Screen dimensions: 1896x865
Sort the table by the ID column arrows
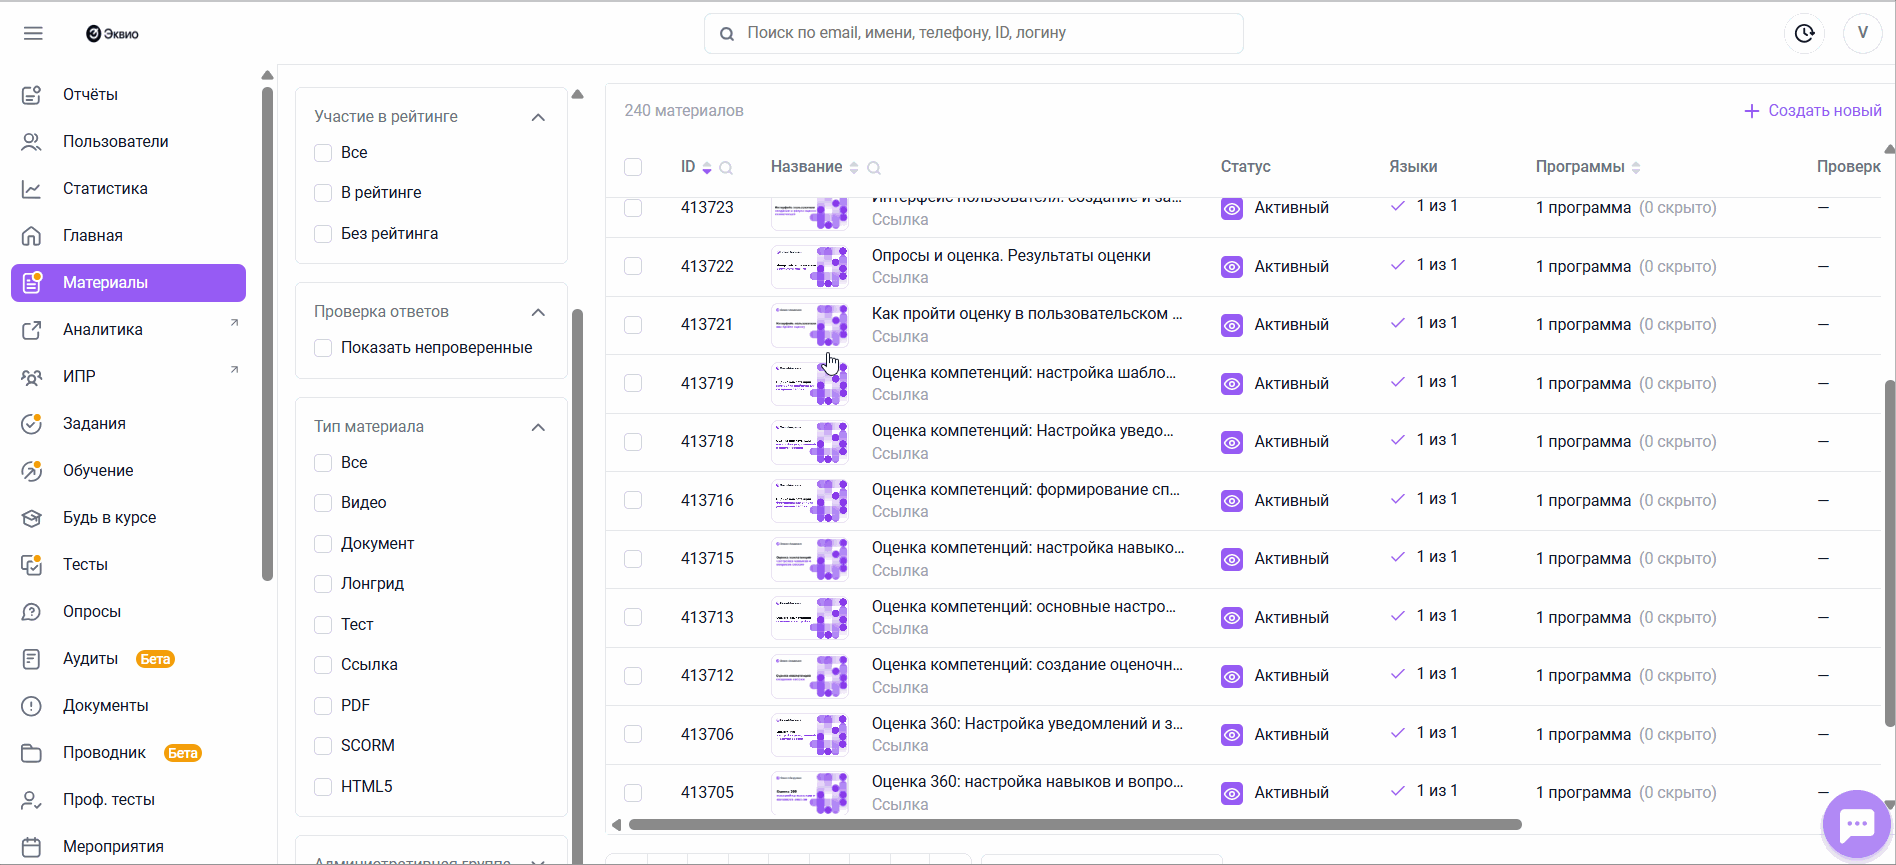click(x=707, y=168)
